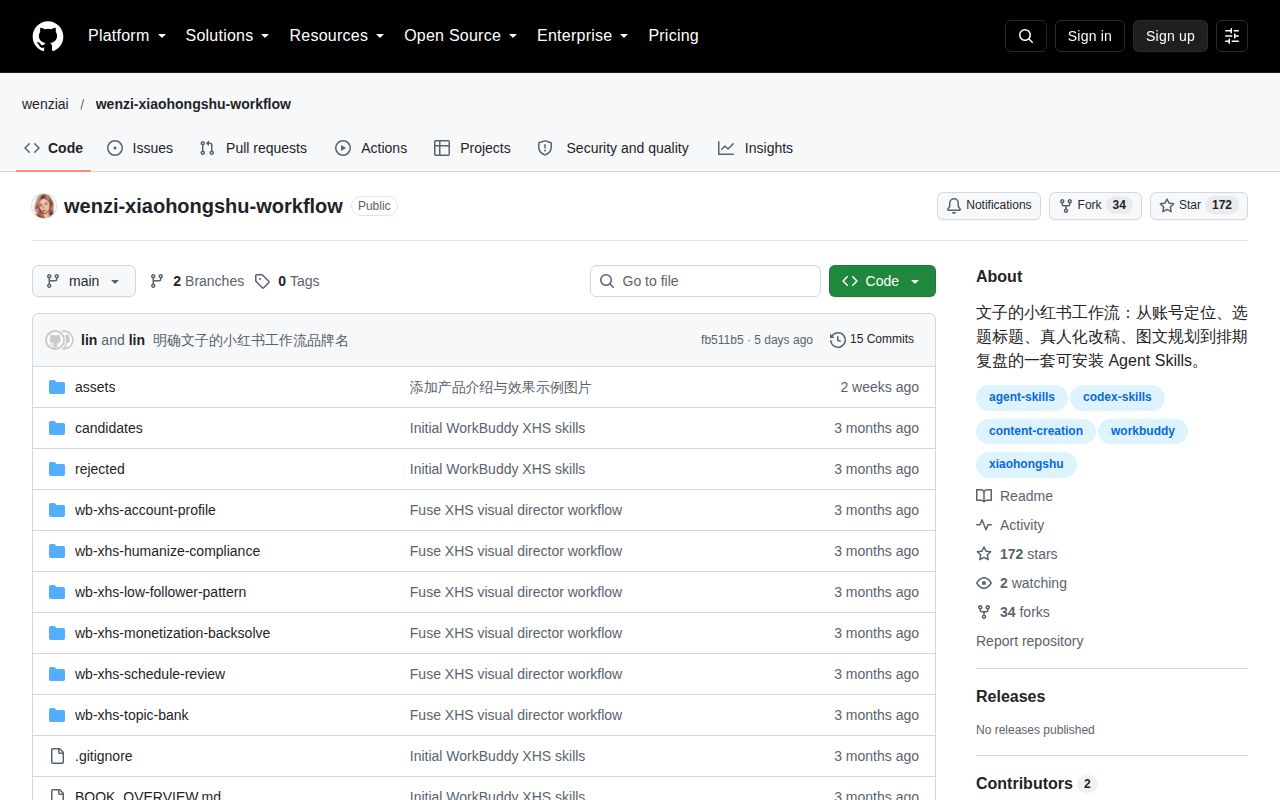Click the Report repository link
The height and width of the screenshot is (800, 1280).
(1030, 641)
